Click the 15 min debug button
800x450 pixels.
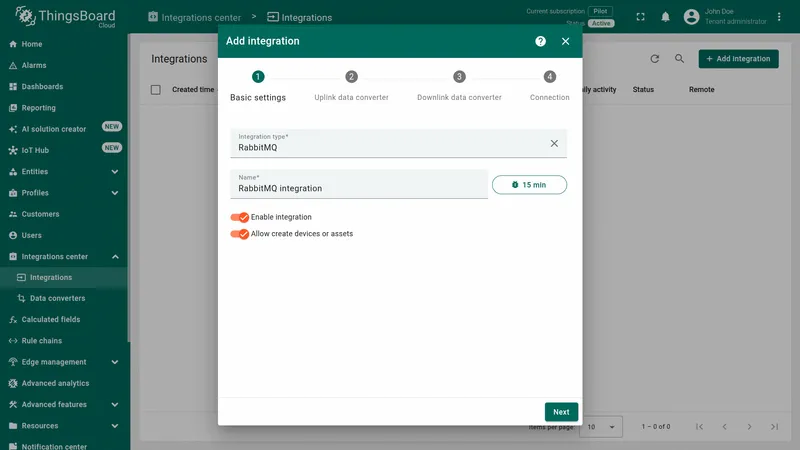(529, 185)
